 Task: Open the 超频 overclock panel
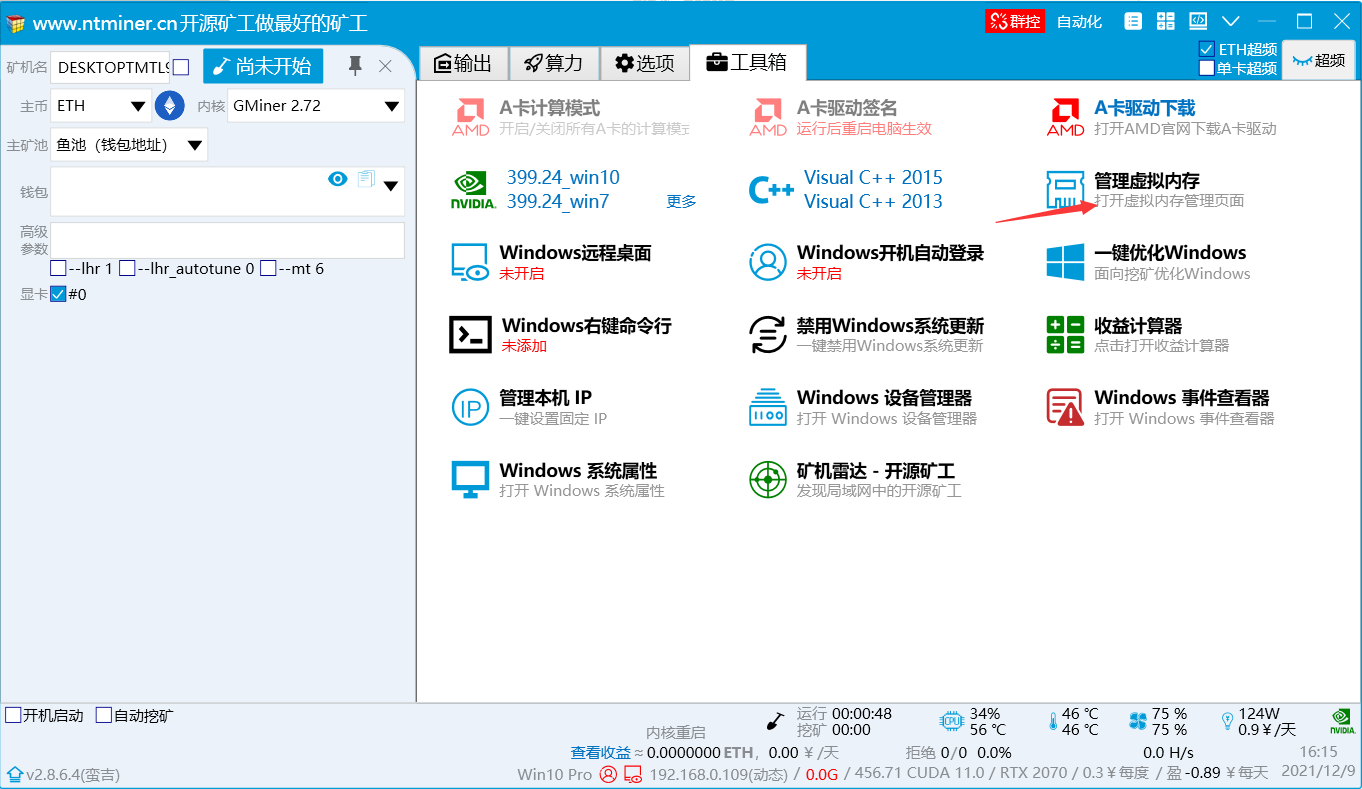click(1318, 60)
